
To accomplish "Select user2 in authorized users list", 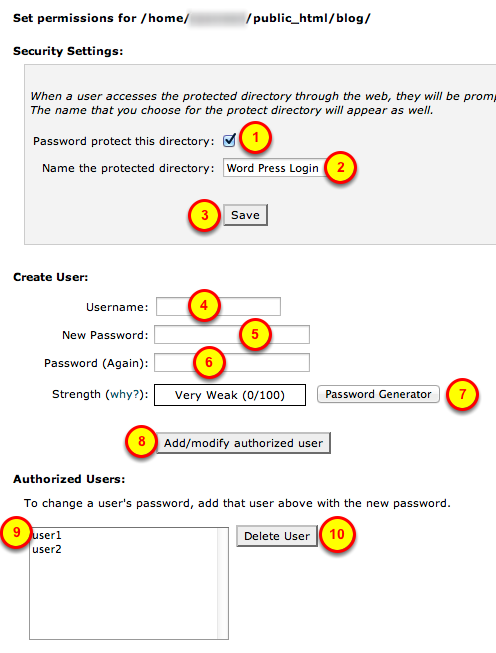I will [x=47, y=549].
